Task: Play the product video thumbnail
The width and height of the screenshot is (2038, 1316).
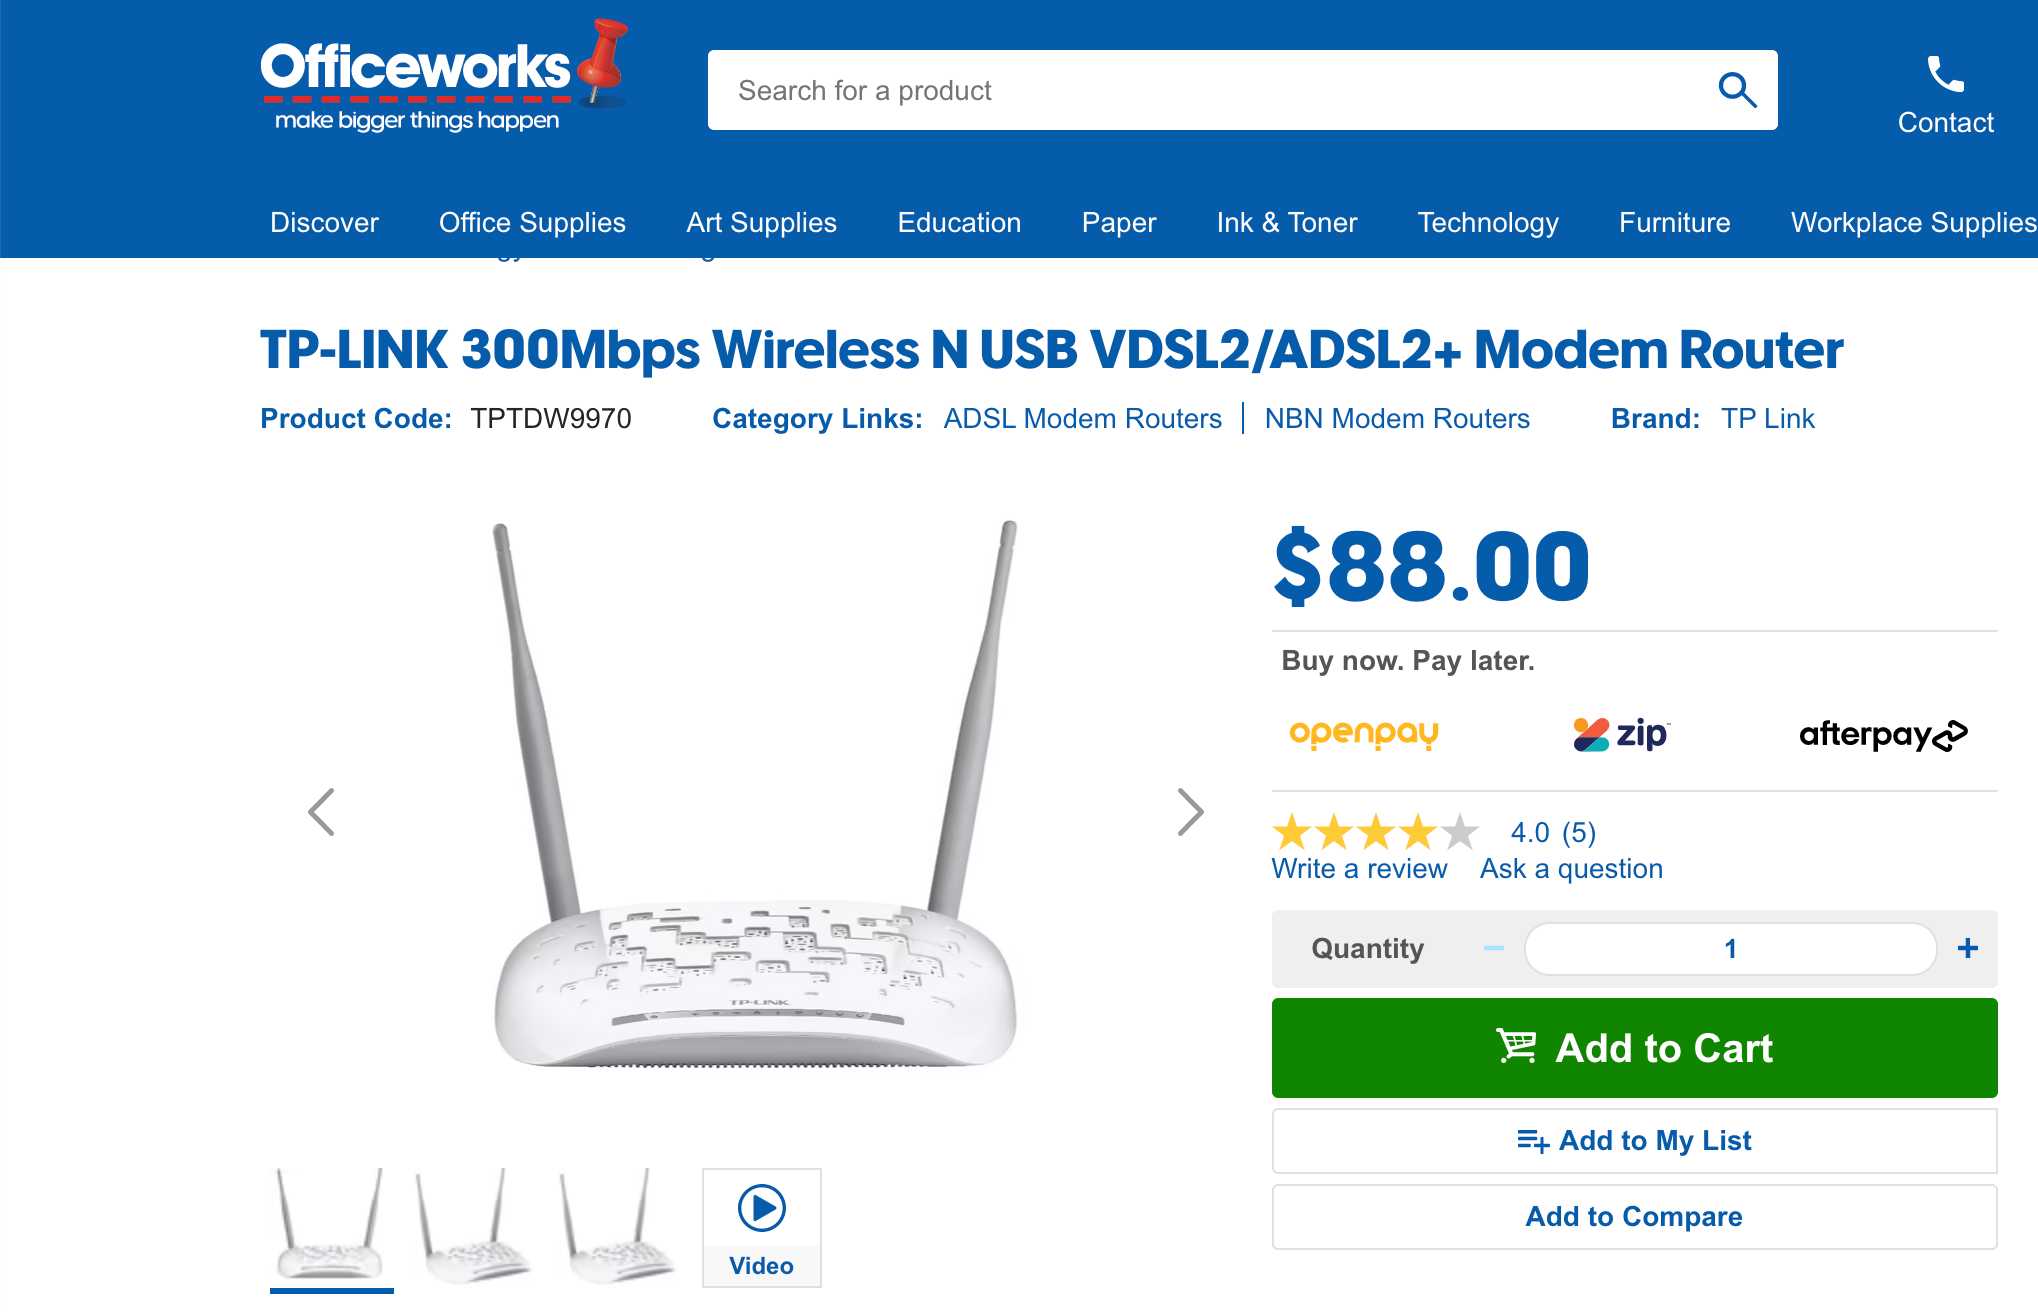Action: 762,1227
